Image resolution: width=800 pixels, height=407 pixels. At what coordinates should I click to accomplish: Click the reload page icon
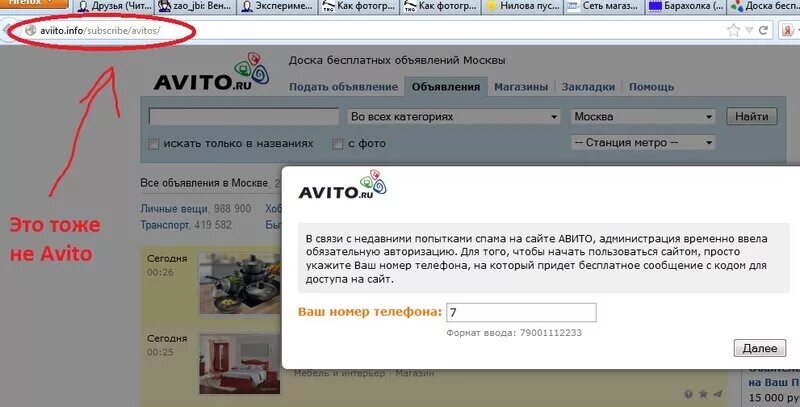tap(763, 30)
